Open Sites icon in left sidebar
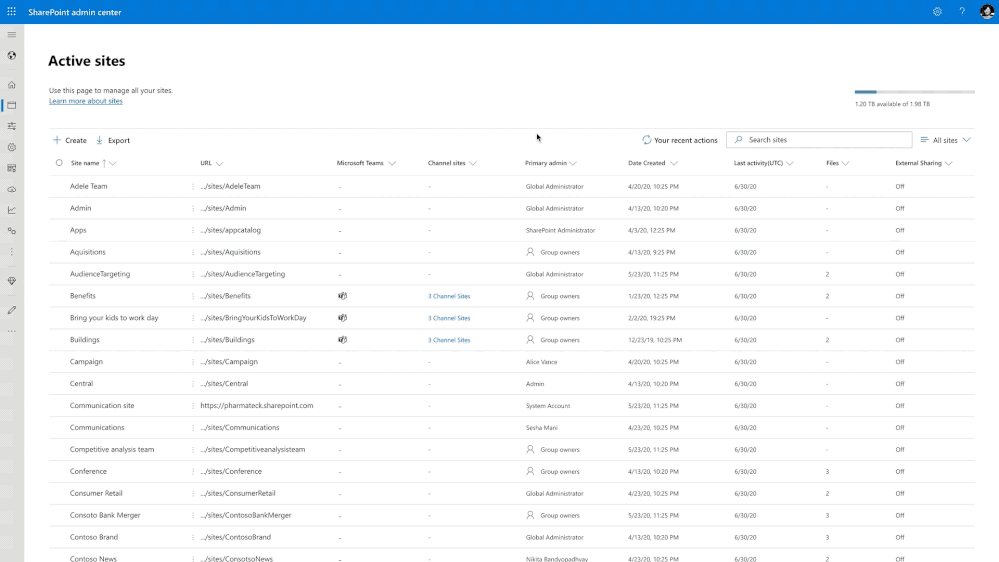This screenshot has width=999, height=562. (11, 105)
